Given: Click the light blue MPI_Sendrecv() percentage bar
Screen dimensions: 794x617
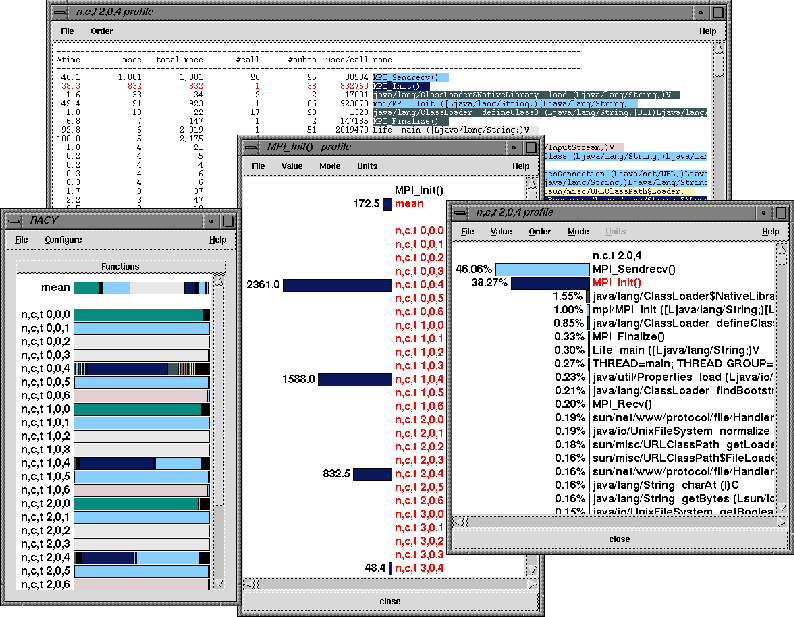Looking at the screenshot, I should 543,269.
